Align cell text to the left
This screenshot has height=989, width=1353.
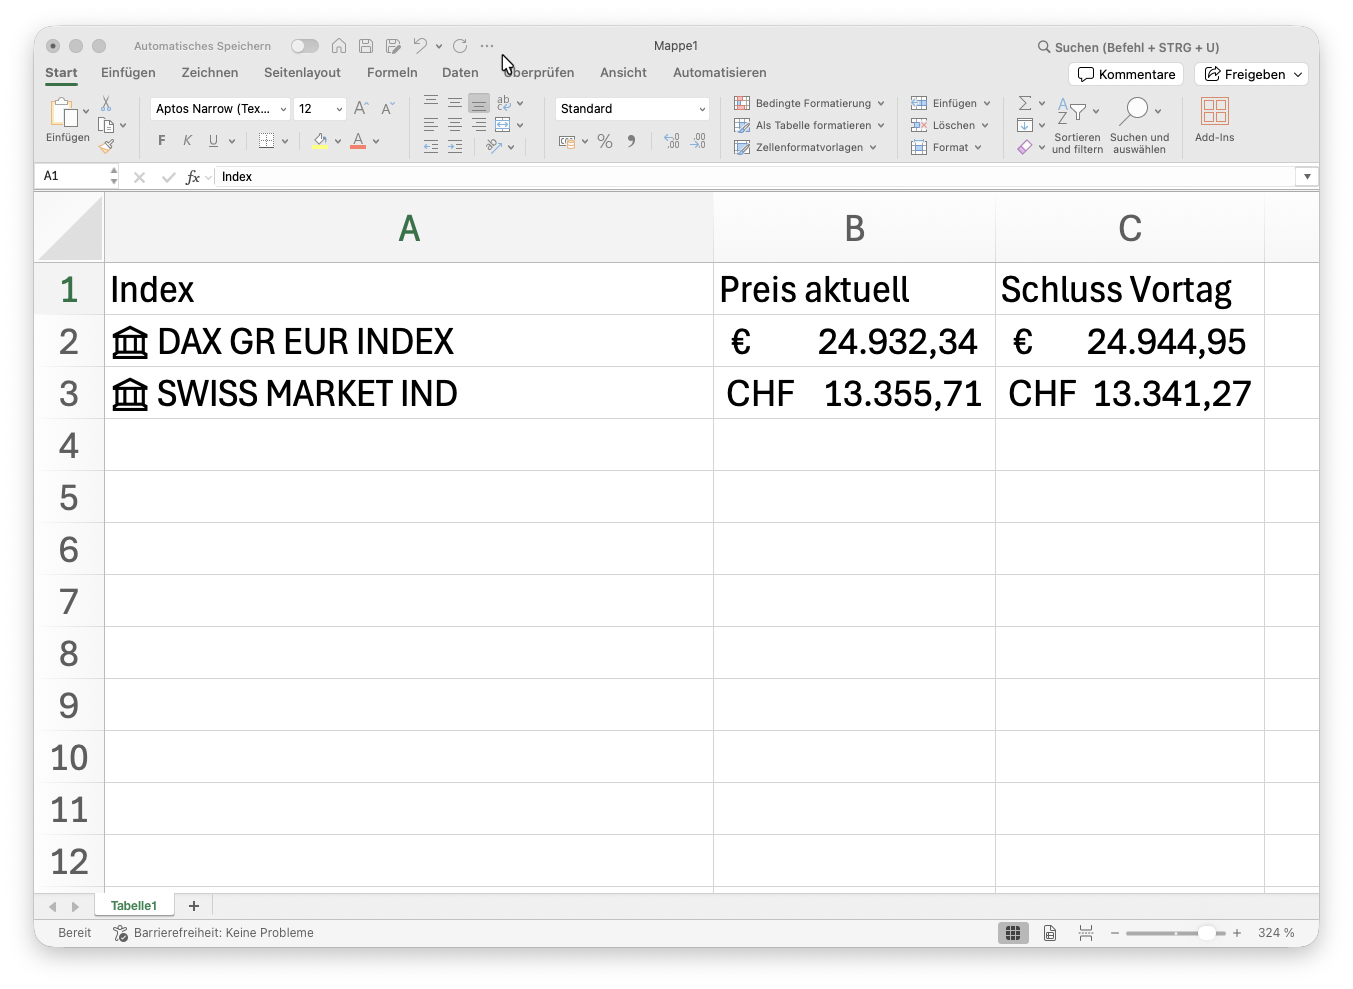[431, 124]
